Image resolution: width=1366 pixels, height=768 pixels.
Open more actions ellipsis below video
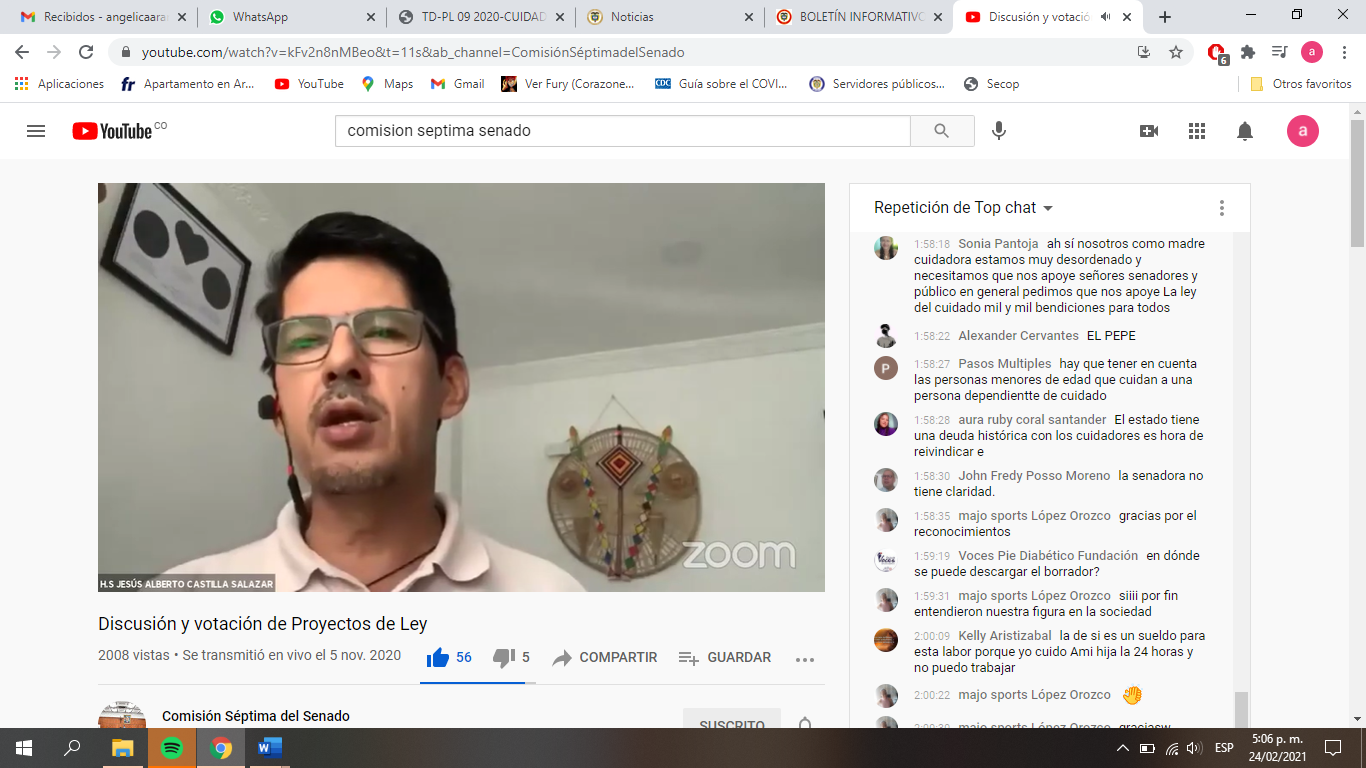[x=805, y=658]
